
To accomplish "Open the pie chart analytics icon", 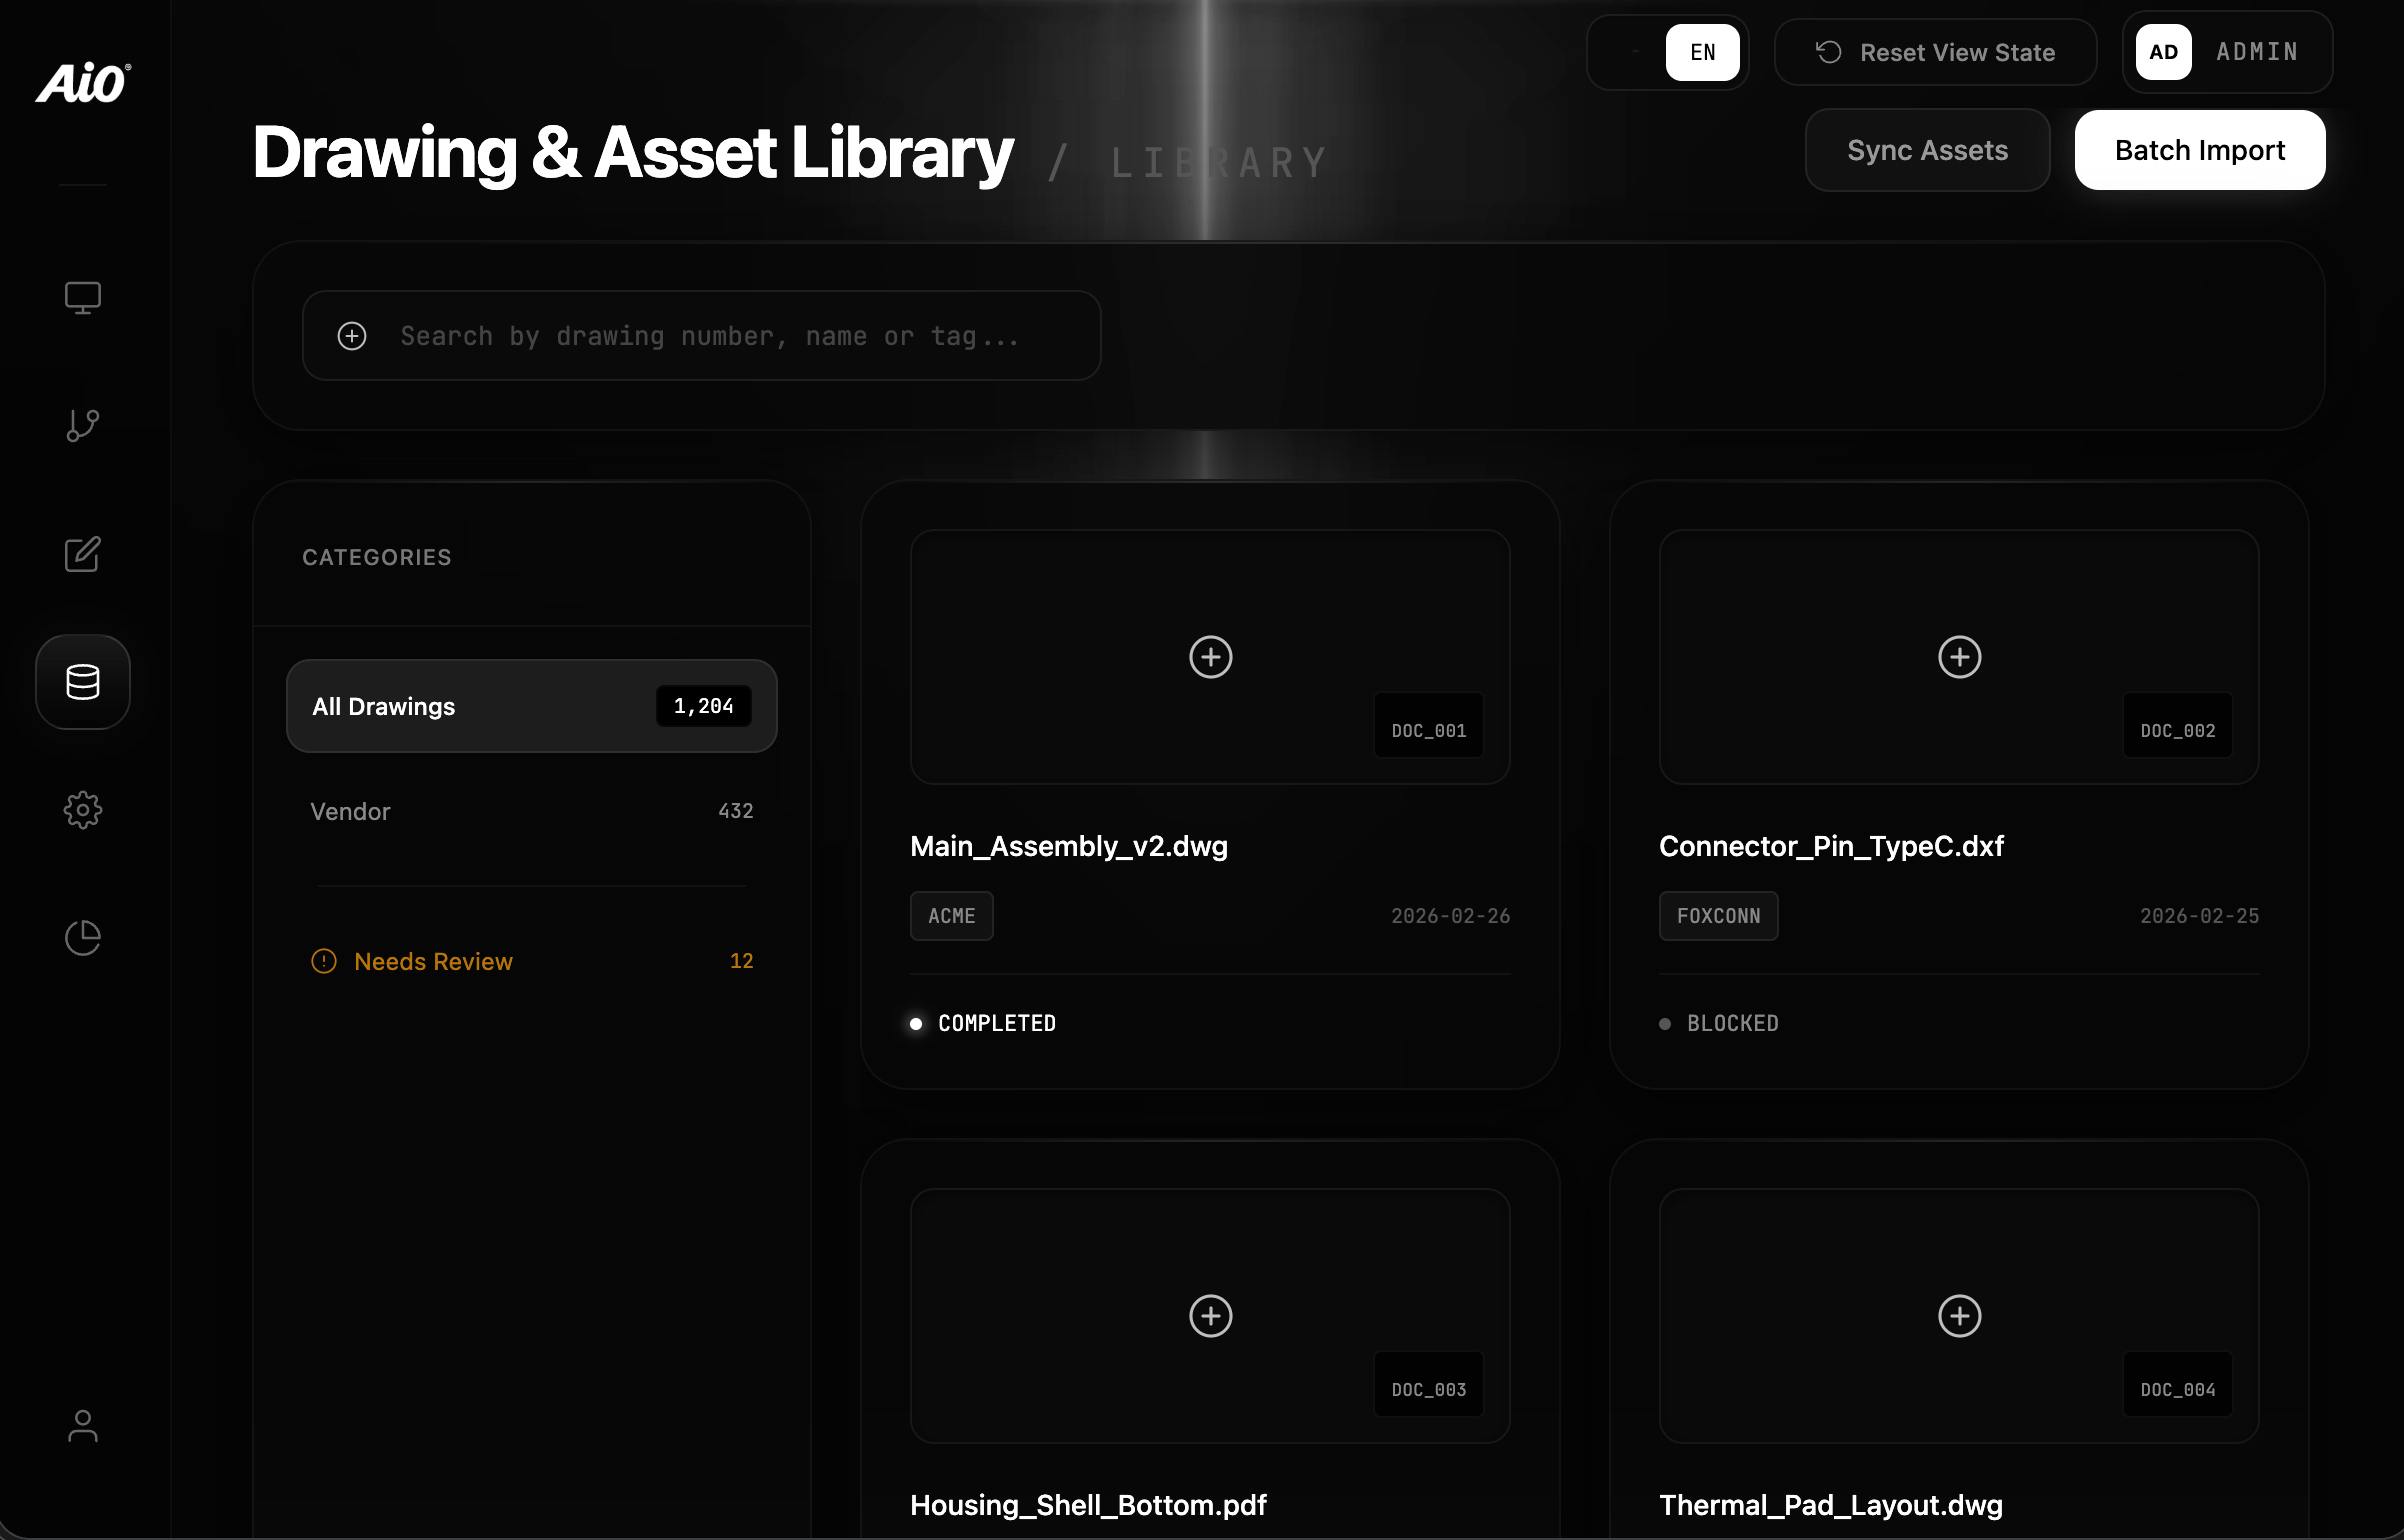I will (x=82, y=938).
